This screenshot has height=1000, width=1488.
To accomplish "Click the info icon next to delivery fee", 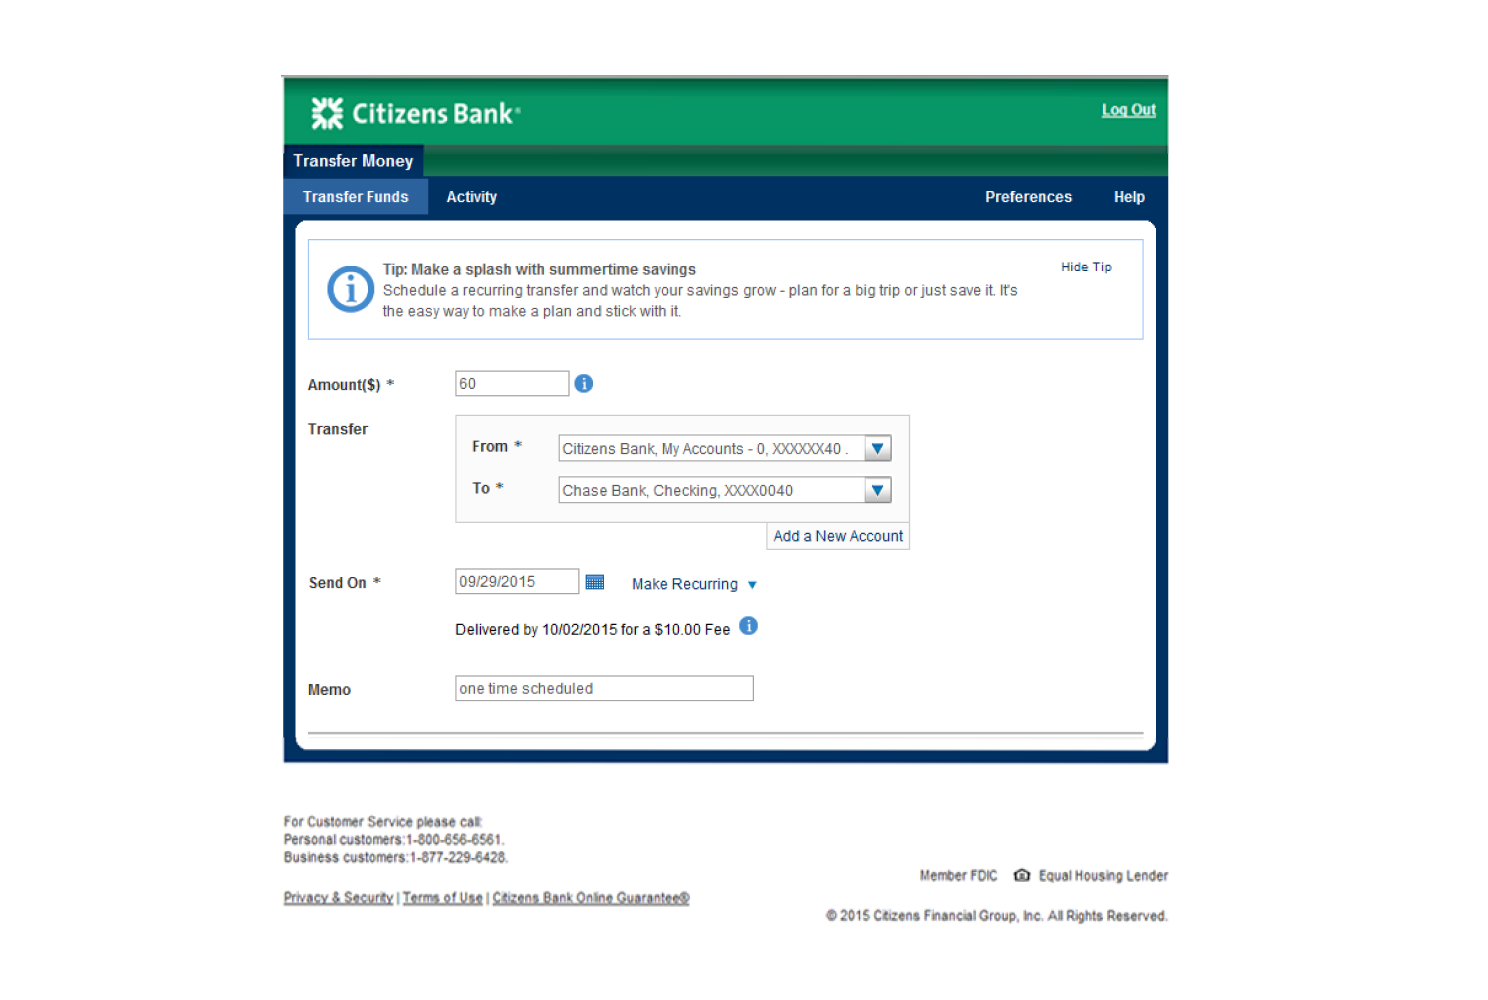I will 748,626.
